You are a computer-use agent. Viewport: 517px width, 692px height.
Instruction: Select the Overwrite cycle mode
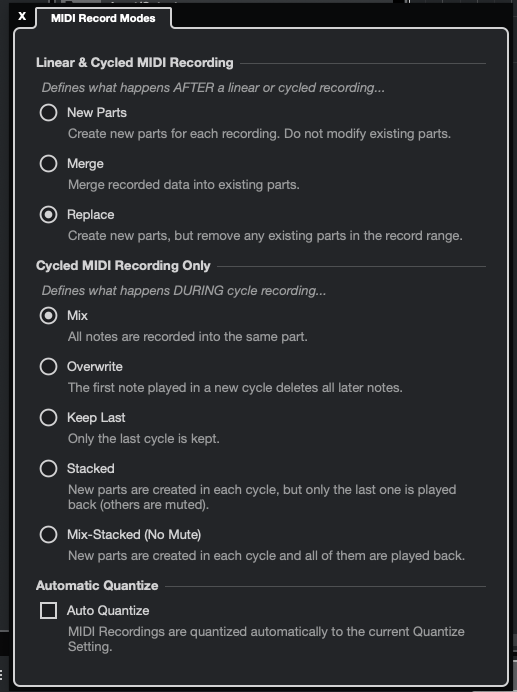point(49,366)
